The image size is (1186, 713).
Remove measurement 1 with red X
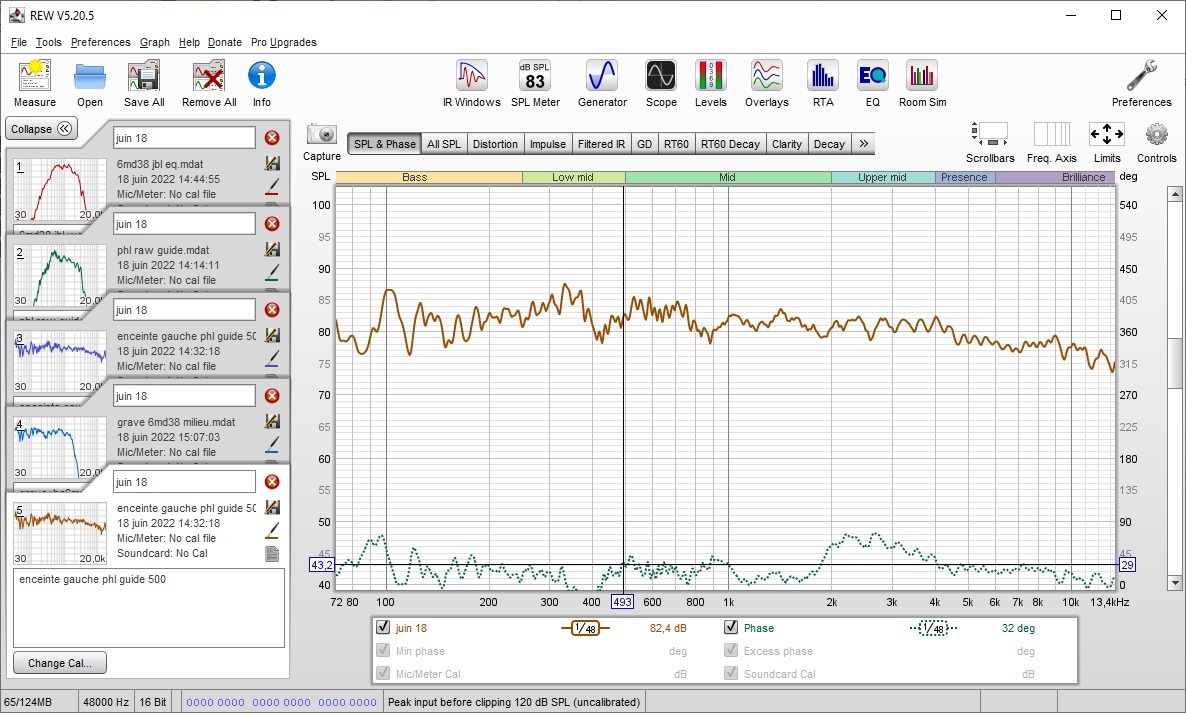point(272,138)
